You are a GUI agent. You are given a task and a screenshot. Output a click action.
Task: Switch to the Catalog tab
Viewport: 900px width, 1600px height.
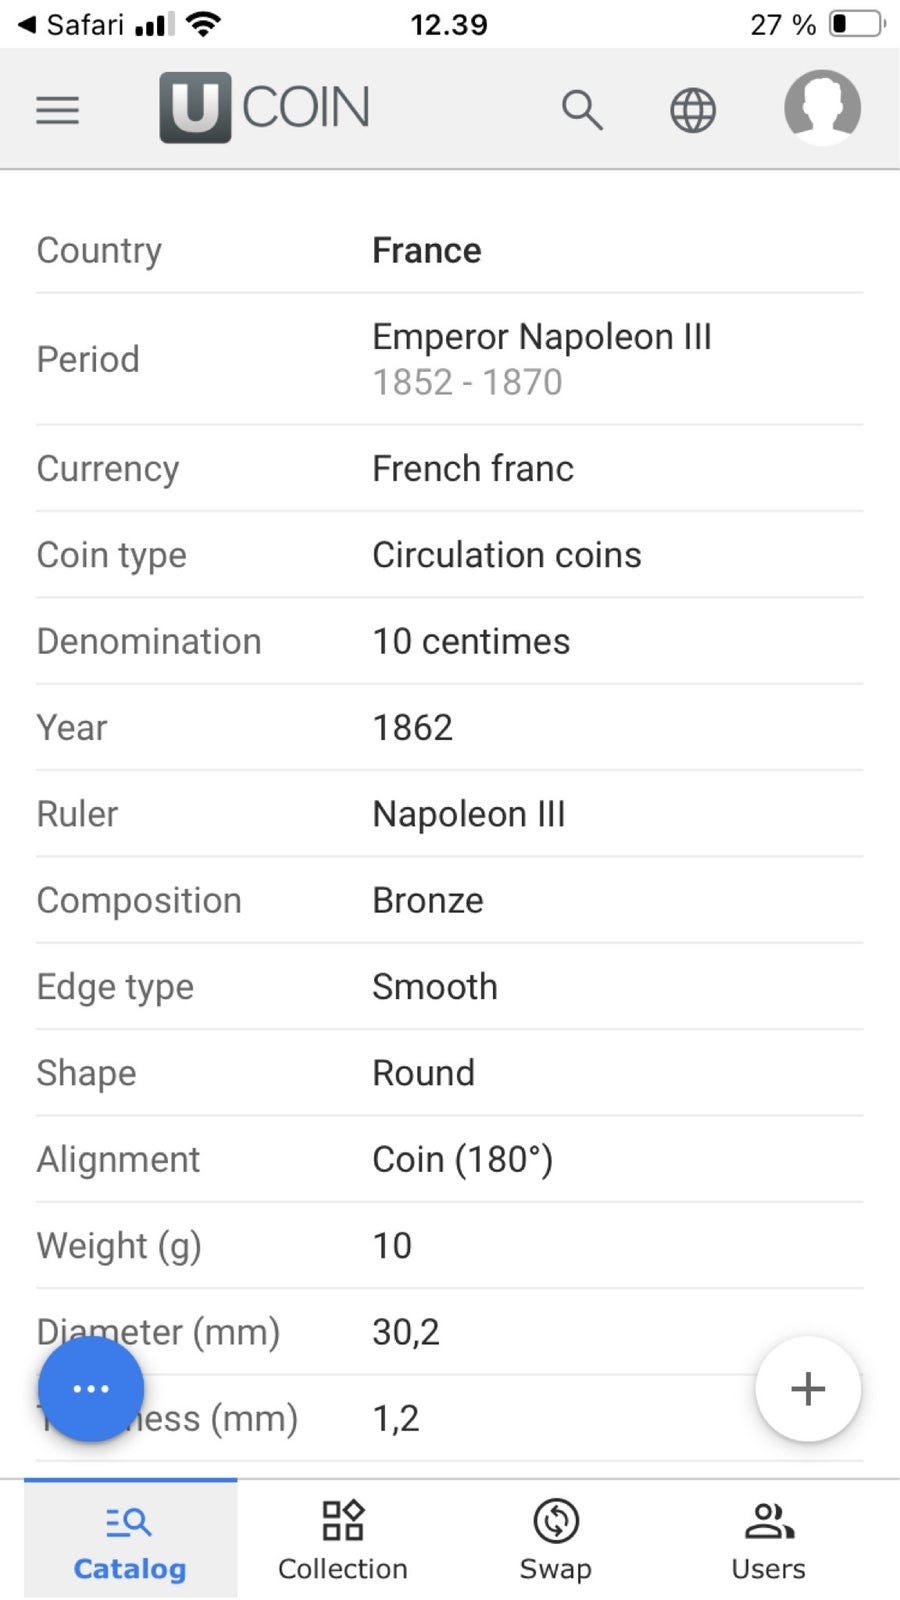130,1539
